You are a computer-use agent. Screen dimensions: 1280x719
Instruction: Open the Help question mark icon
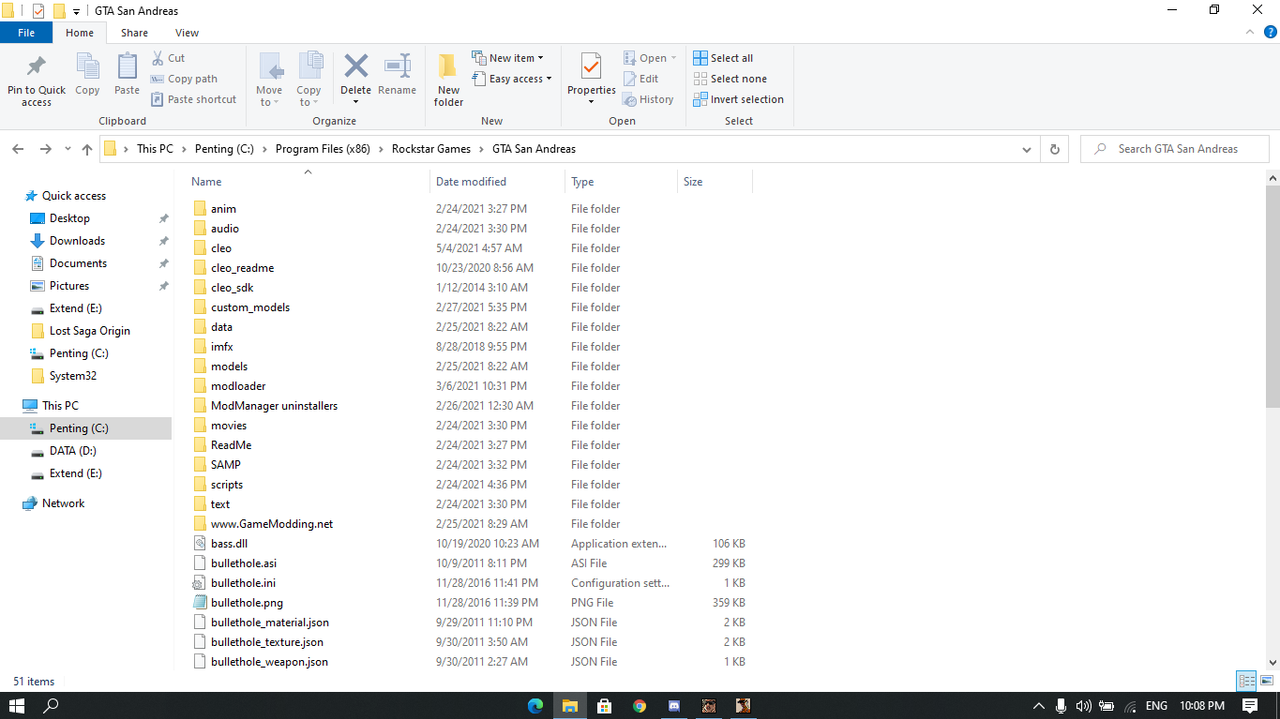tap(1268, 33)
